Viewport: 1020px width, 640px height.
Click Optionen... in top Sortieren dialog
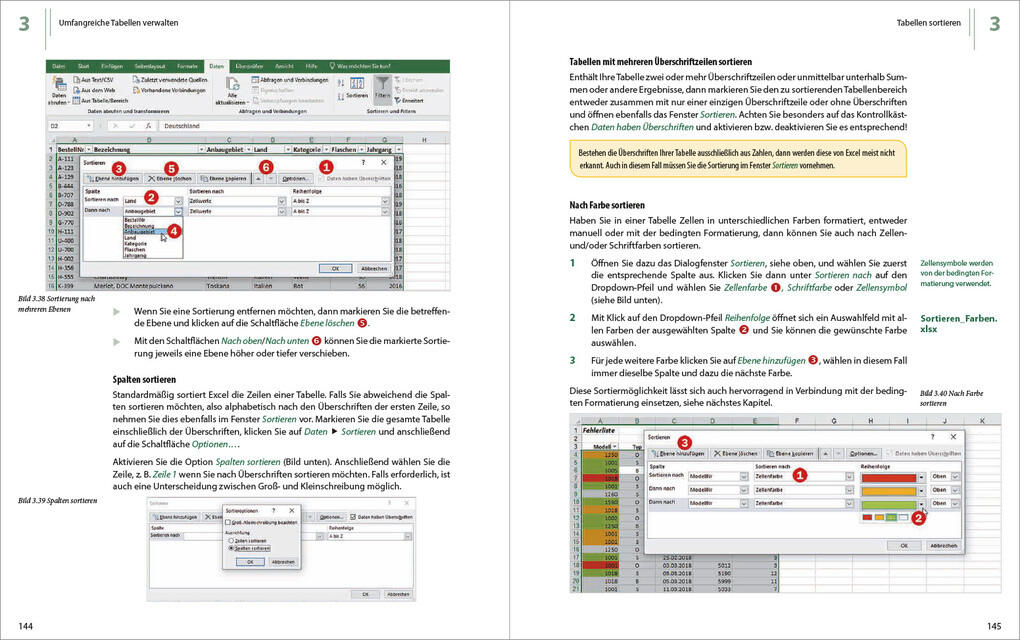[295, 178]
